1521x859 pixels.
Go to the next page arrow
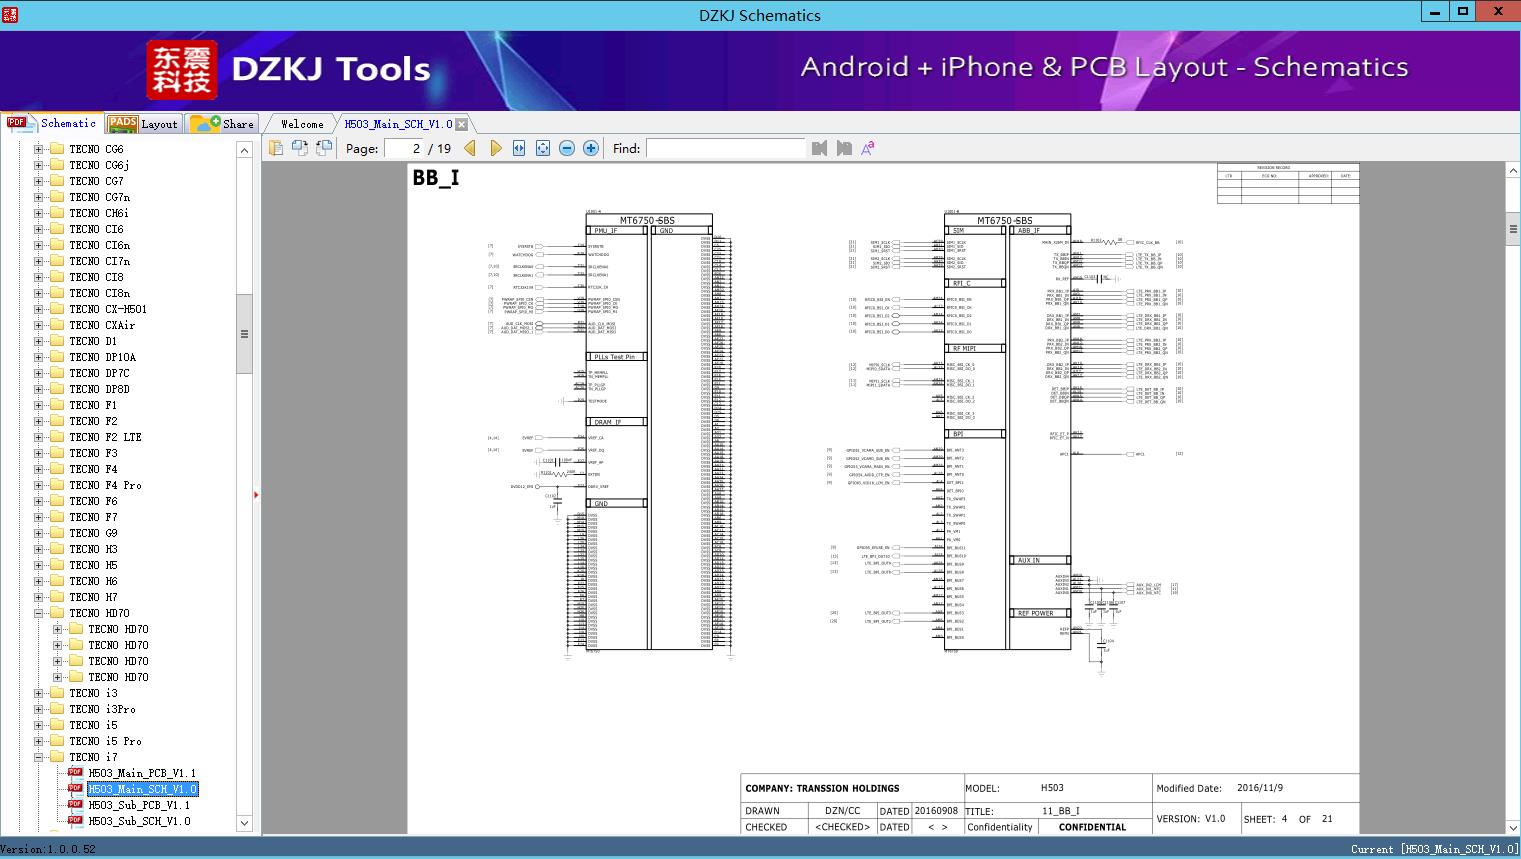495,148
